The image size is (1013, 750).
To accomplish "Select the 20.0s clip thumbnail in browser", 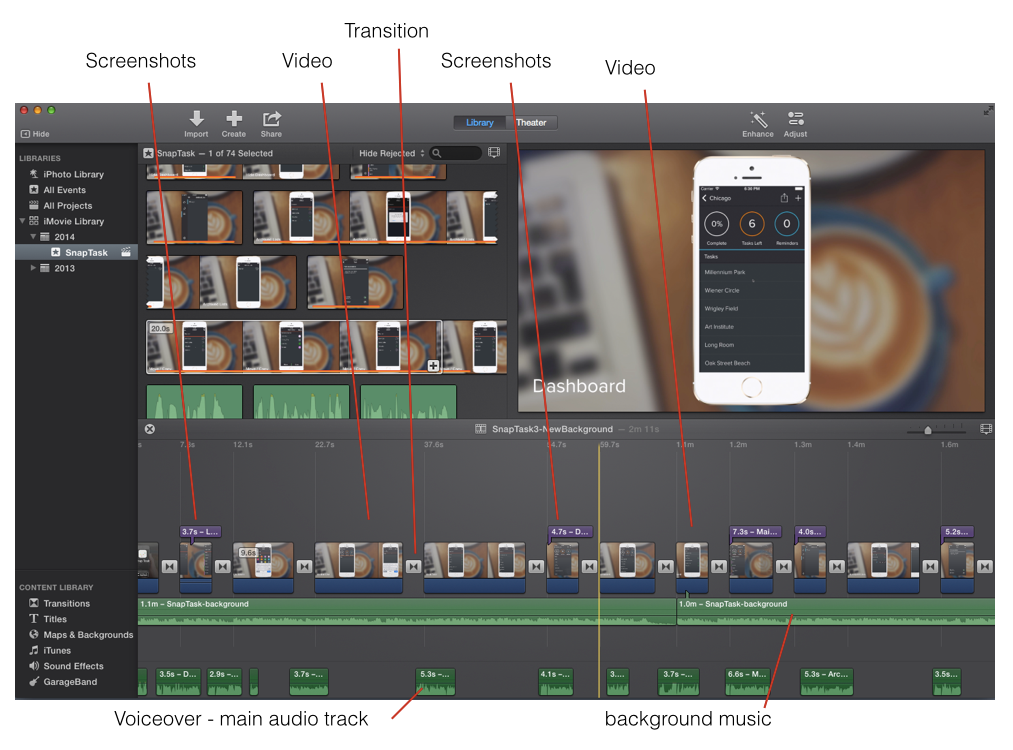I will point(294,347).
